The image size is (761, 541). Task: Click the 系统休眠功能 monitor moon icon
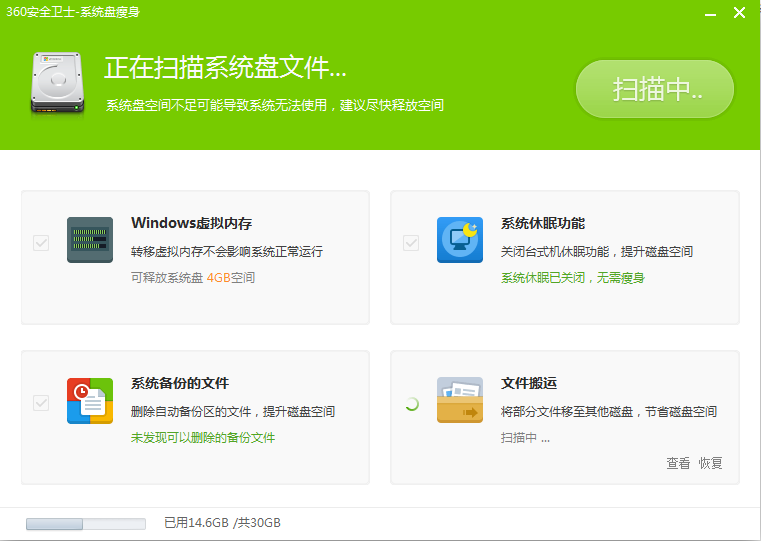(460, 240)
